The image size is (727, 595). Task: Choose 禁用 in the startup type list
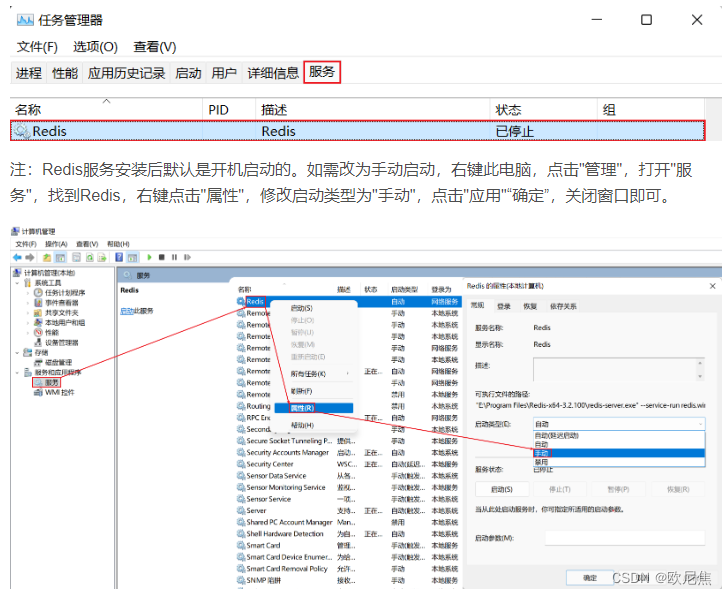click(619, 462)
